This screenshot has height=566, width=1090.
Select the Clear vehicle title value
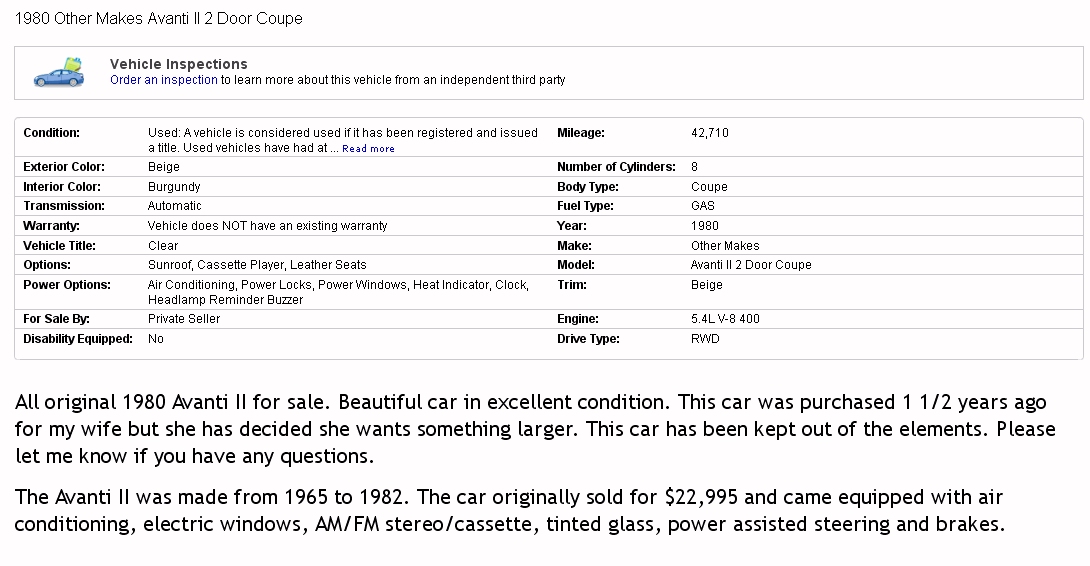pyautogui.click(x=163, y=246)
